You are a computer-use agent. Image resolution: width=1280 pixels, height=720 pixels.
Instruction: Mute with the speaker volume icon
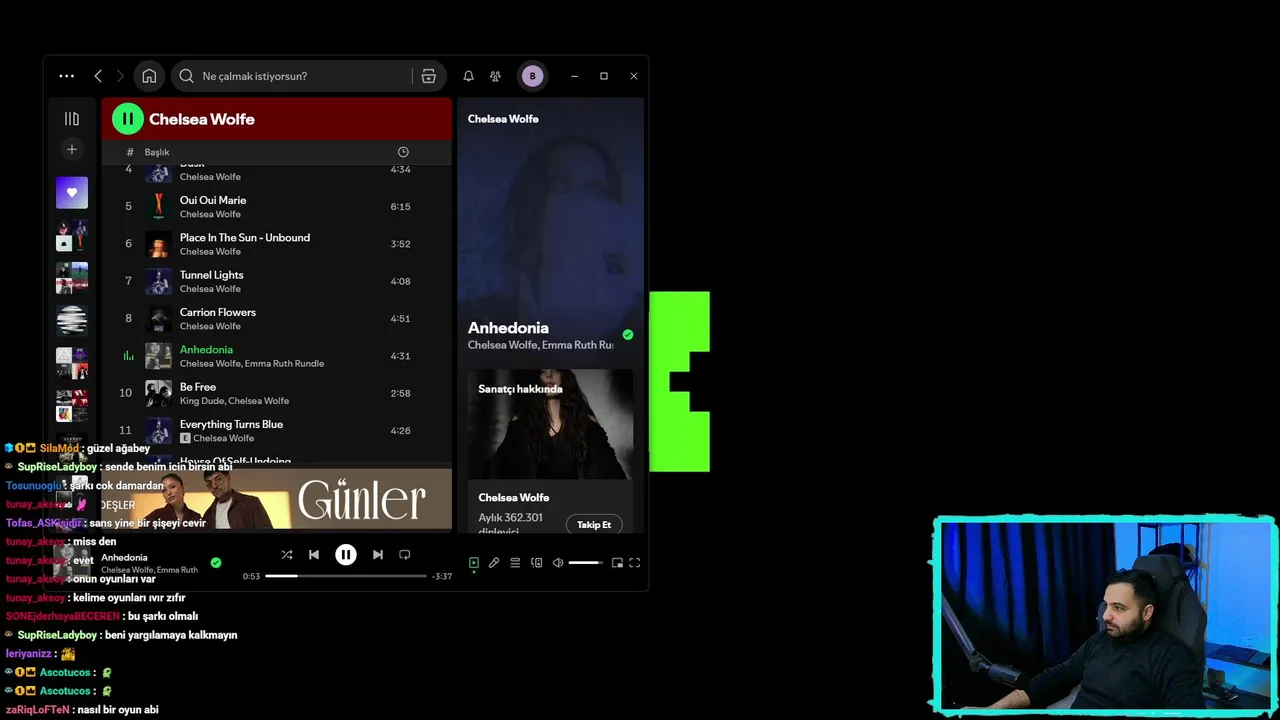click(558, 563)
